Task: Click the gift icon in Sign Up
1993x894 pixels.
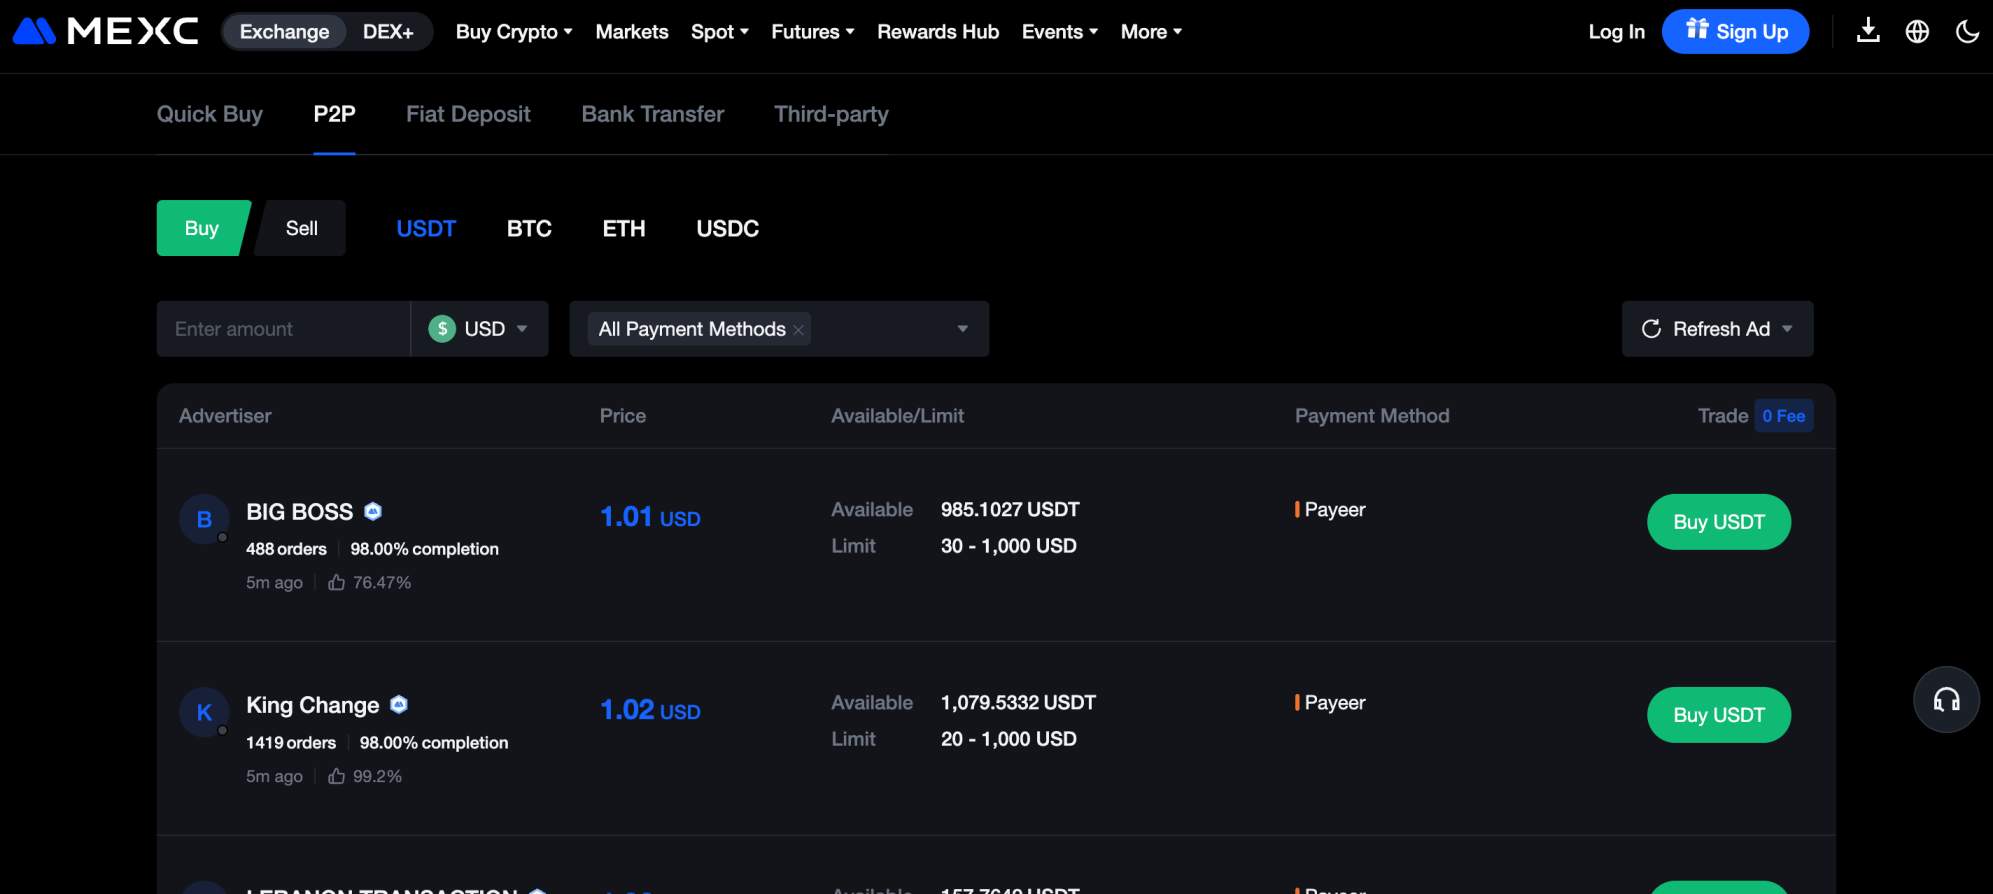Action: tap(1697, 29)
